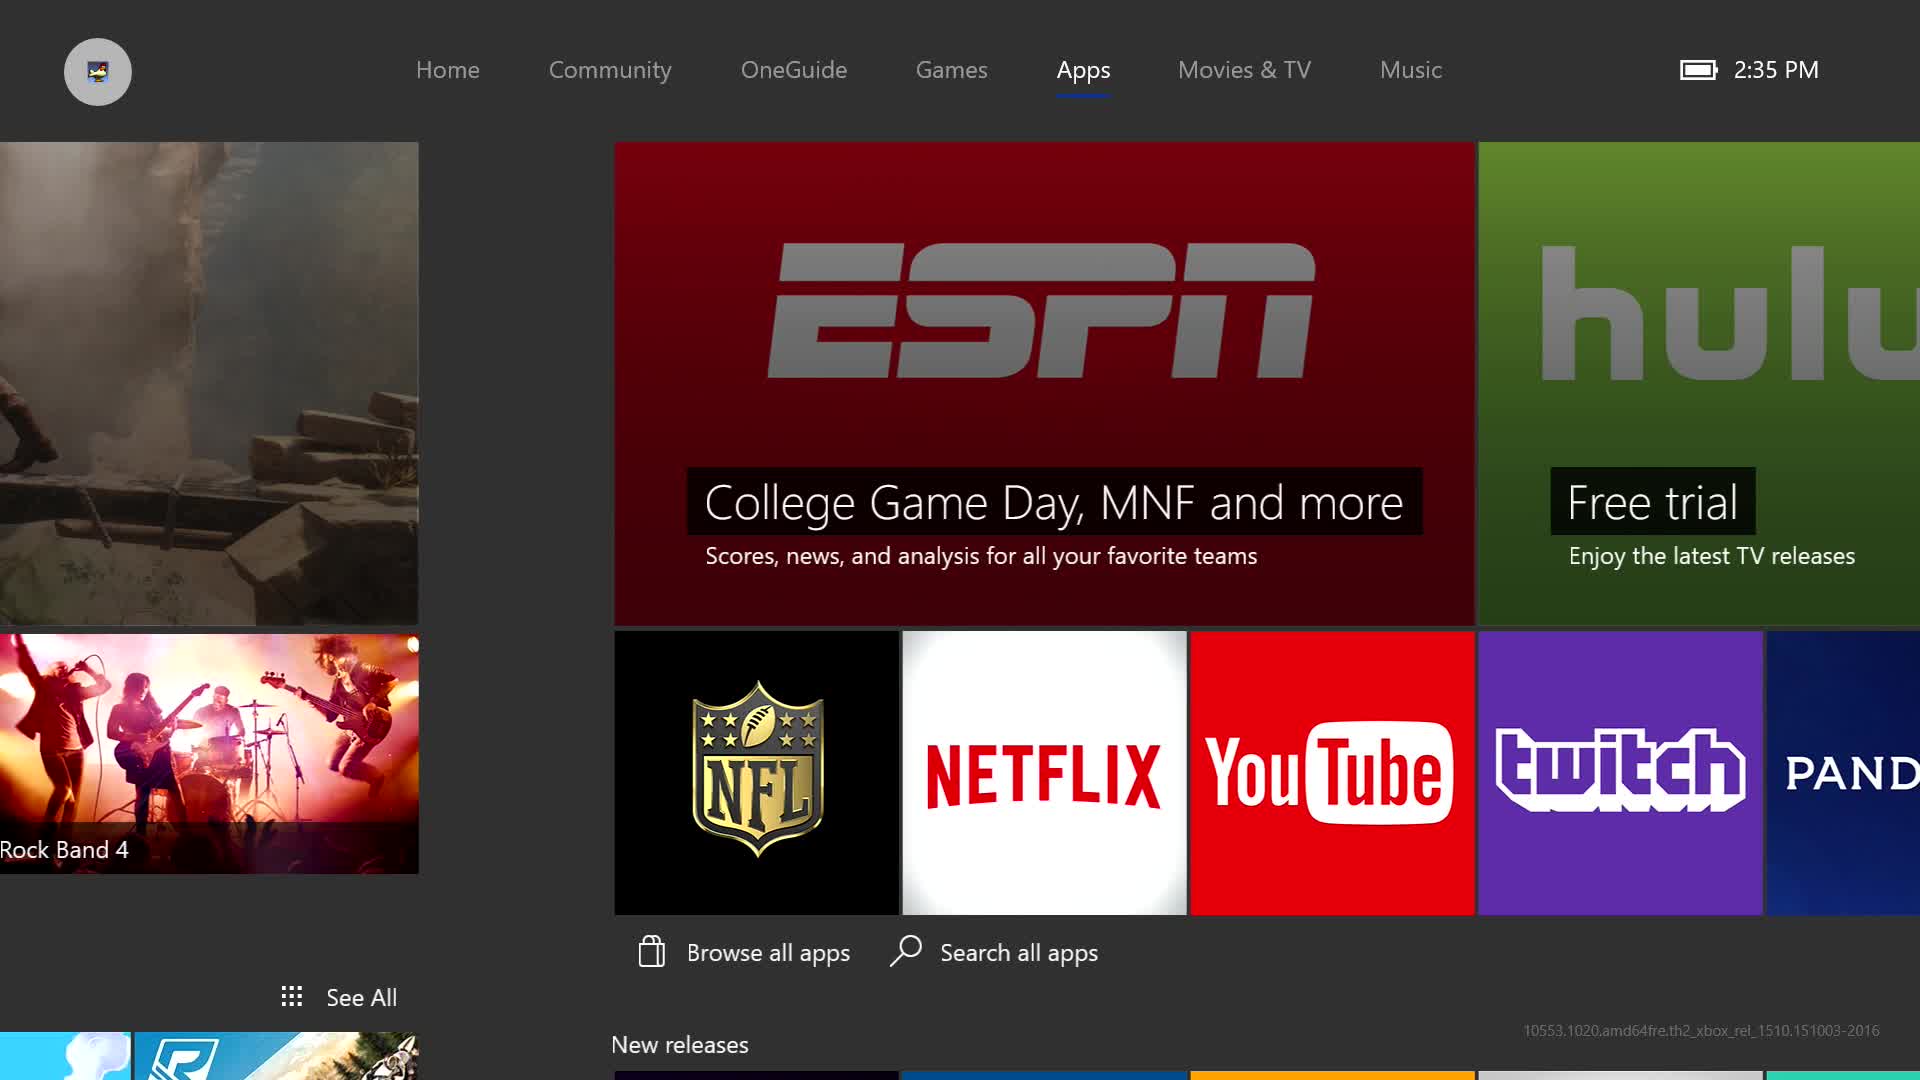Launch the Netflix app tile
1920x1080 pixels.
tap(1044, 772)
